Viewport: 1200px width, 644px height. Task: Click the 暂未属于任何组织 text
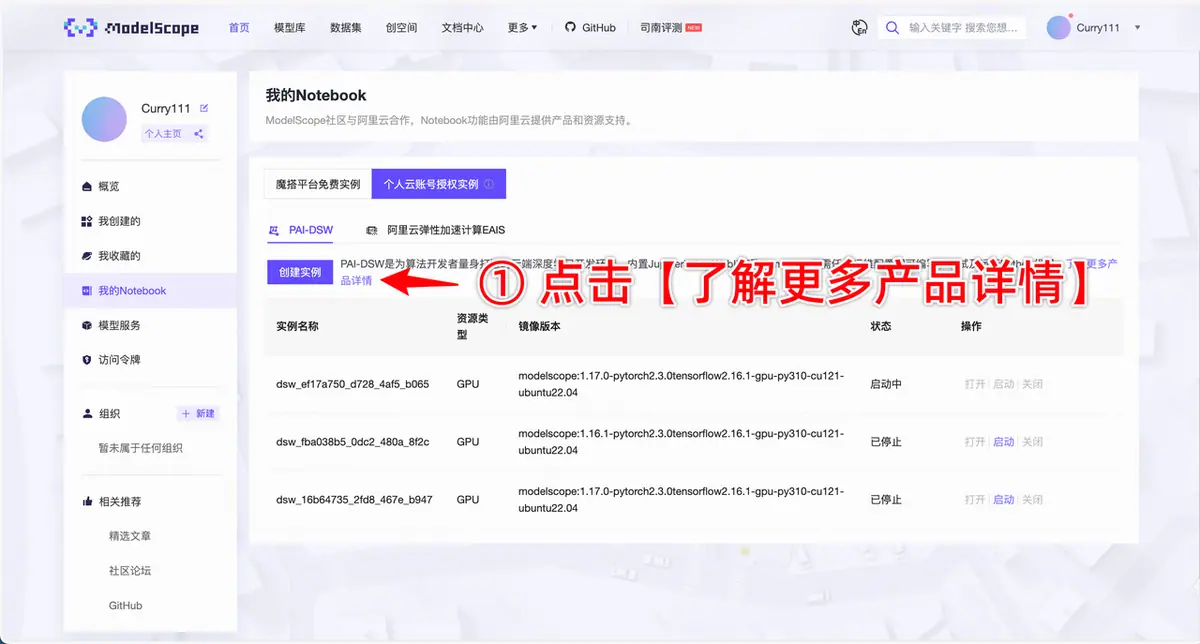[140, 449]
